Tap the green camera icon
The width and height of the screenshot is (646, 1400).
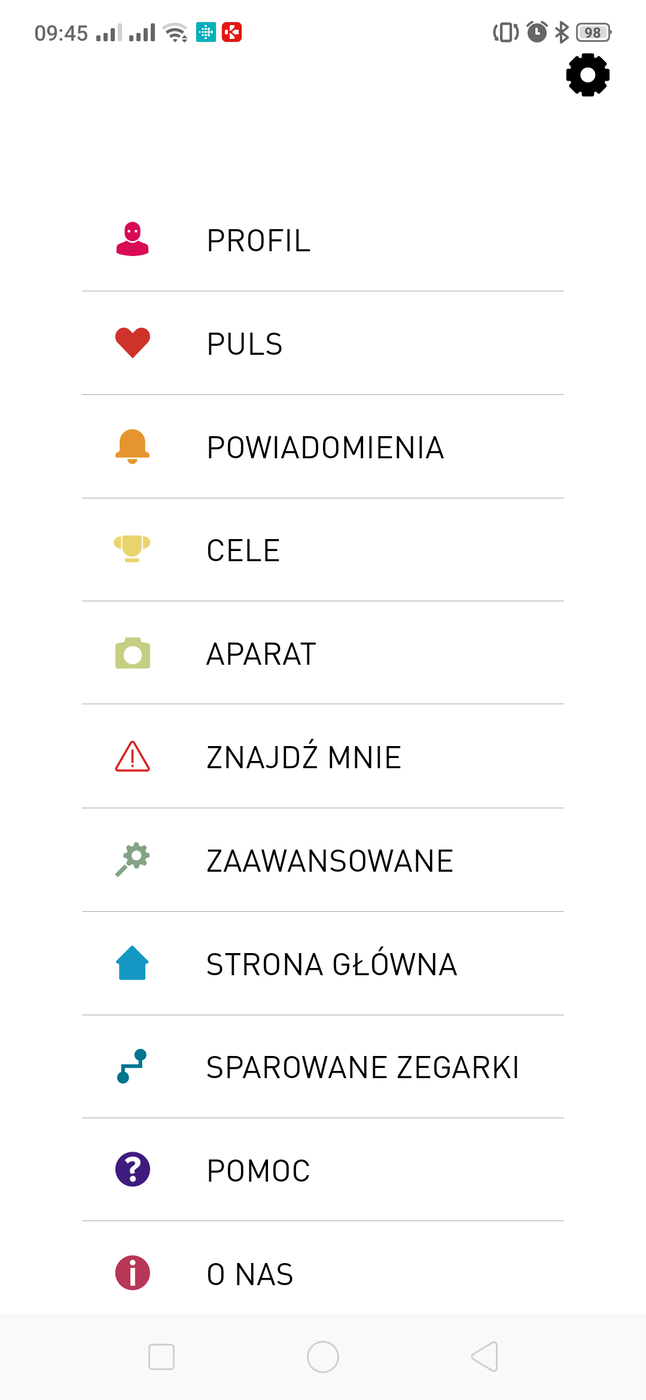pyautogui.click(x=132, y=653)
